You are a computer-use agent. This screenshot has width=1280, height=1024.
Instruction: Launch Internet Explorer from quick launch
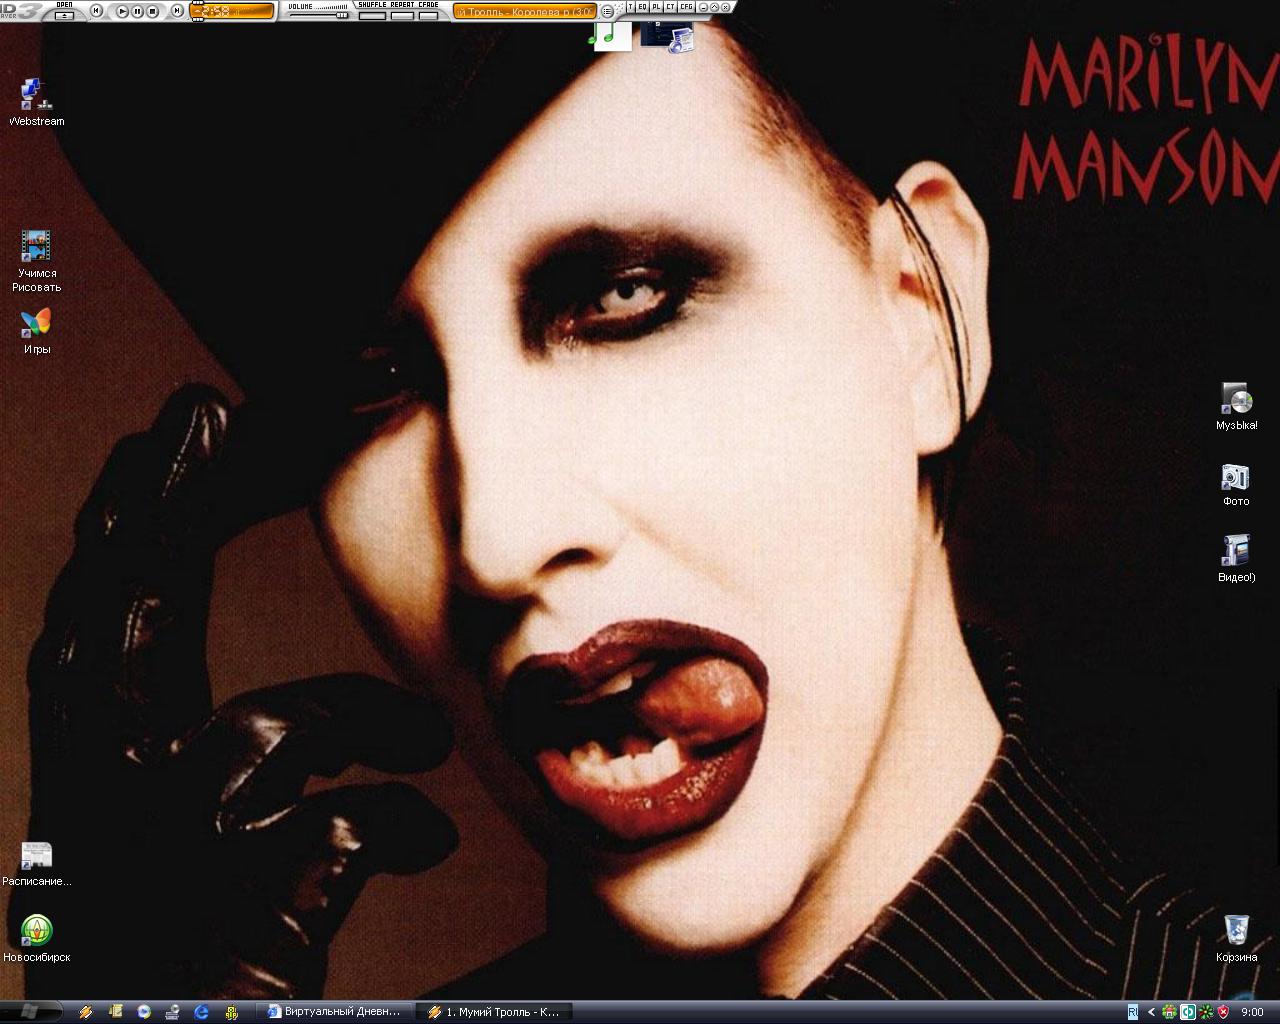point(202,1012)
